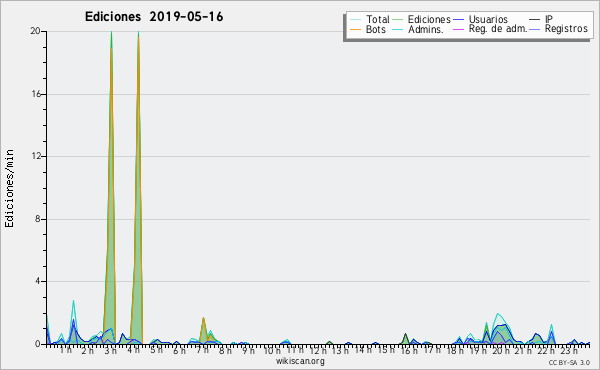Click the small orange peak near 7 h
Screen dimensions: 600x370
point(203,331)
